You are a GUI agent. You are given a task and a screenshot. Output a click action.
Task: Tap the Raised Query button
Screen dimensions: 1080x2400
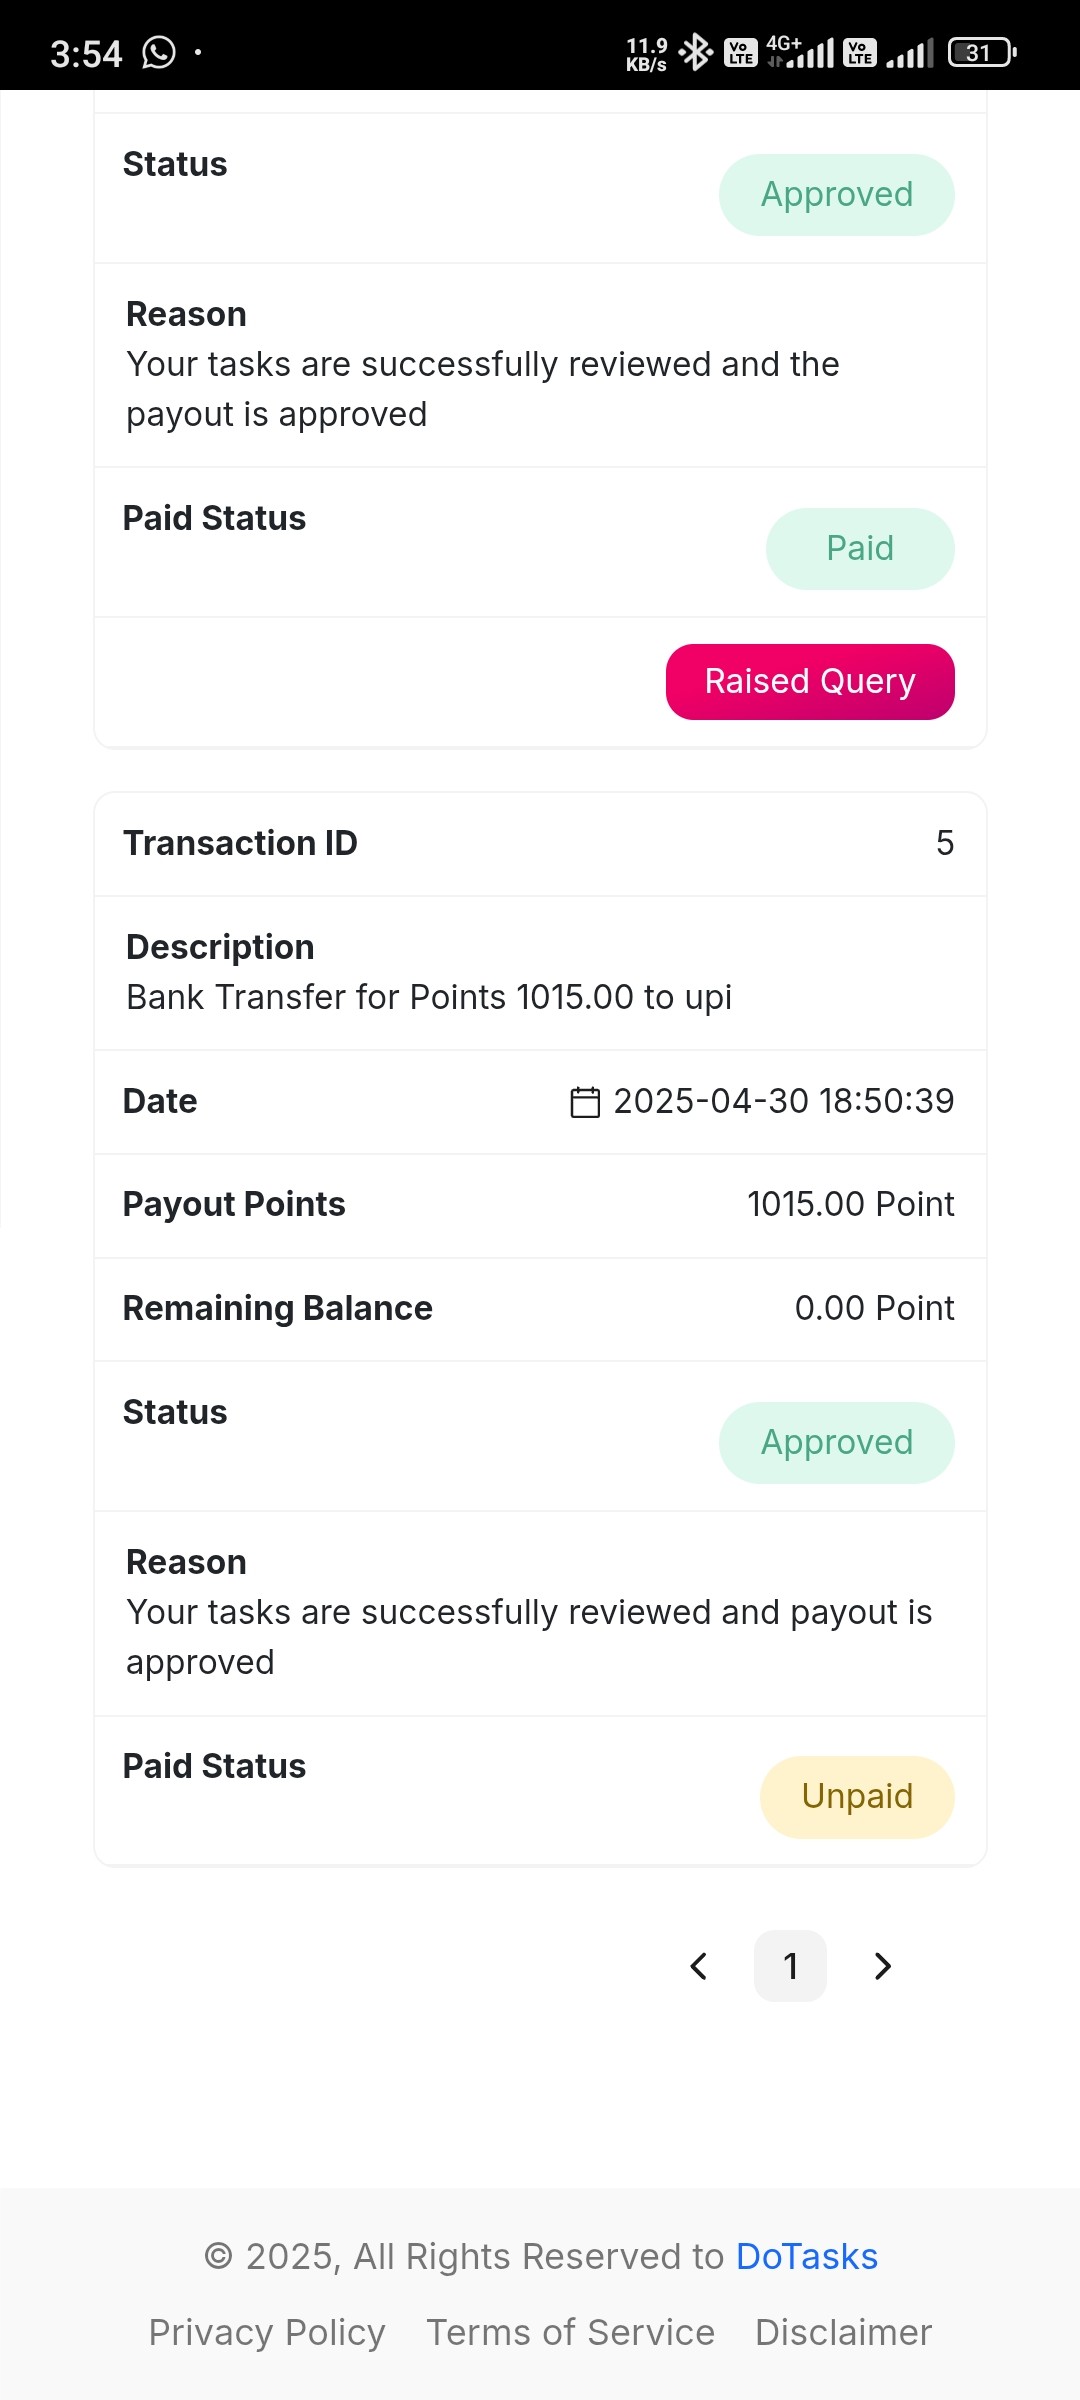(x=810, y=682)
